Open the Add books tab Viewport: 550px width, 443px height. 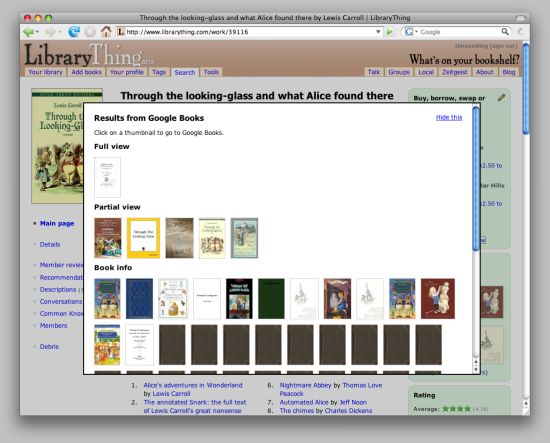tap(86, 72)
